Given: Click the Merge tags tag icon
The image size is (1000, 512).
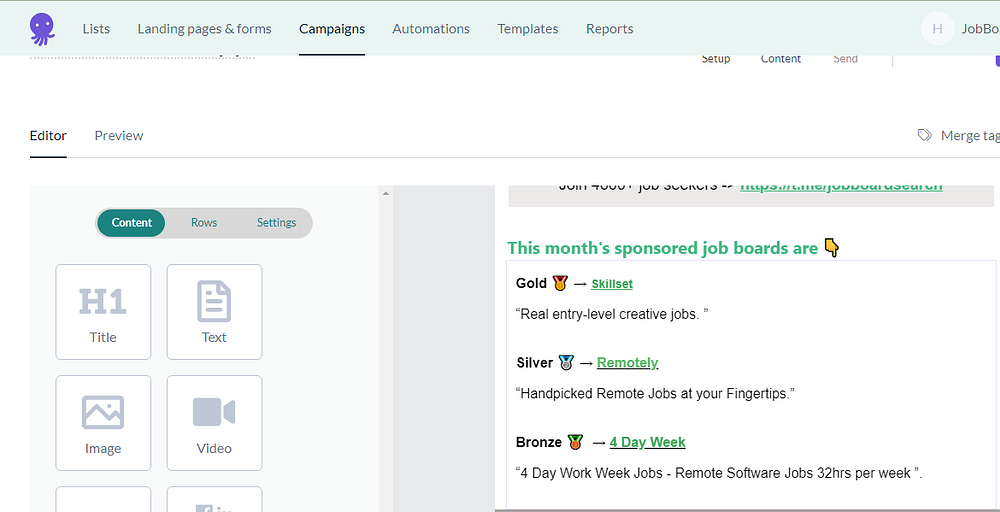Looking at the screenshot, I should click(x=925, y=135).
